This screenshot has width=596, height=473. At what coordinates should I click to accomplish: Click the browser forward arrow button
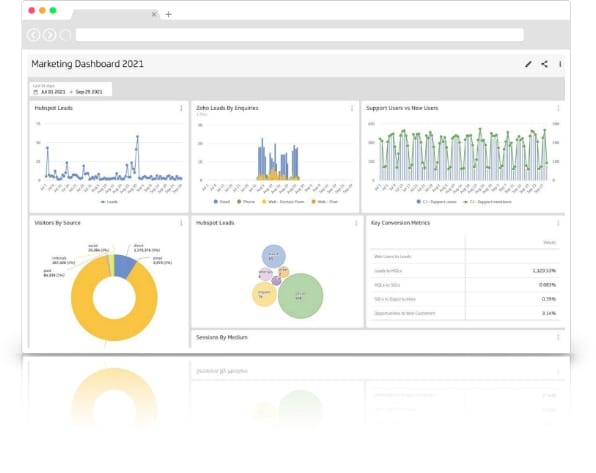(49, 35)
